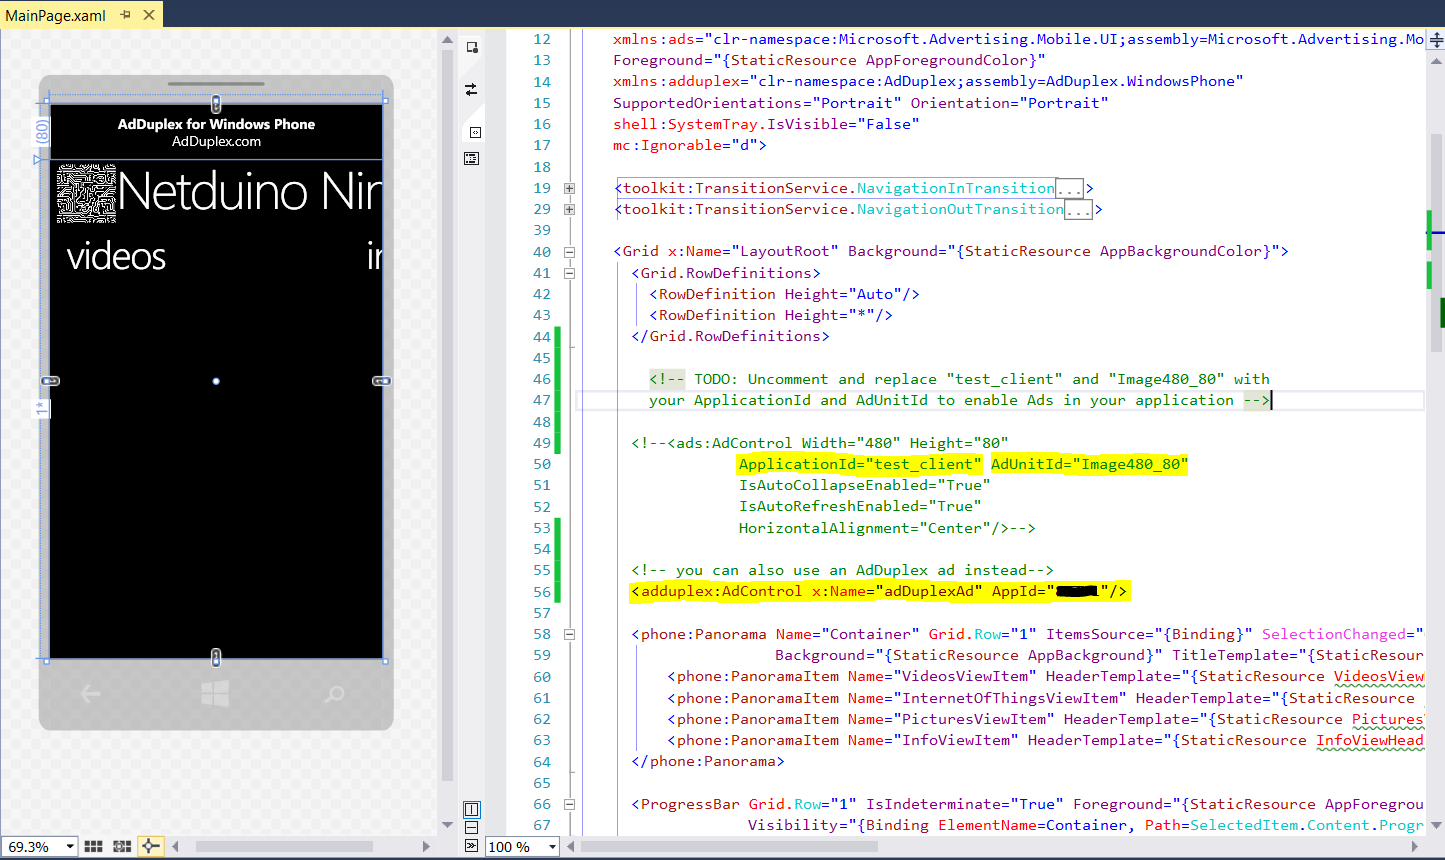Toggle snap to gridlines in designer

tap(122, 846)
